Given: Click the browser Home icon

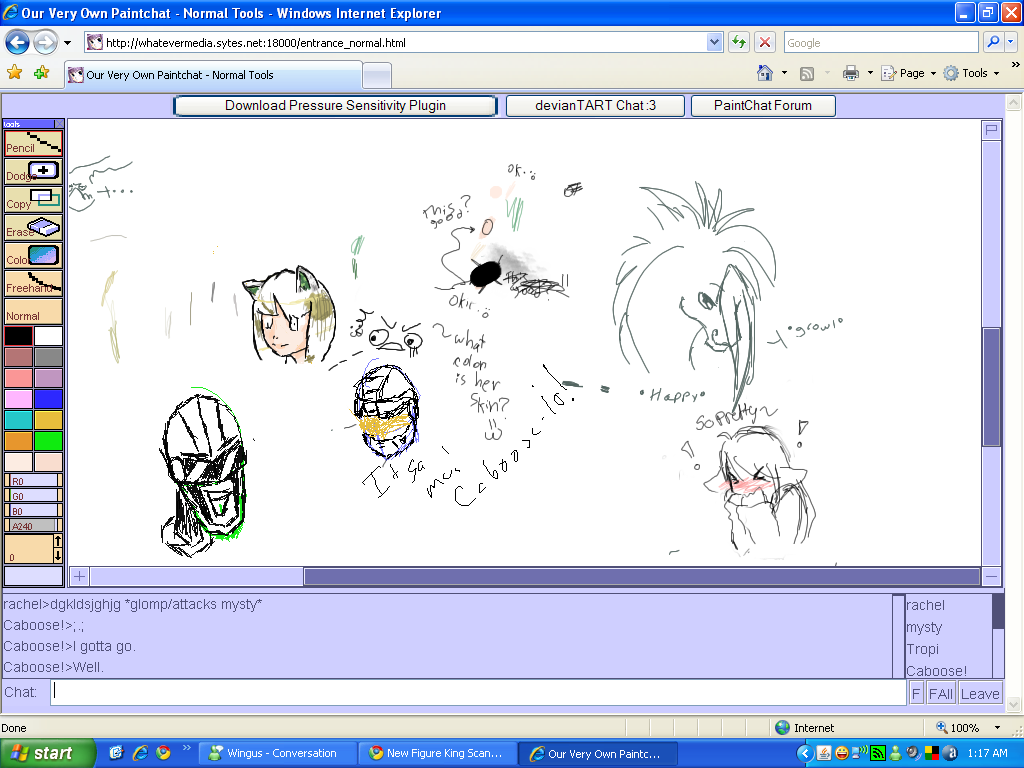Looking at the screenshot, I should [x=764, y=74].
